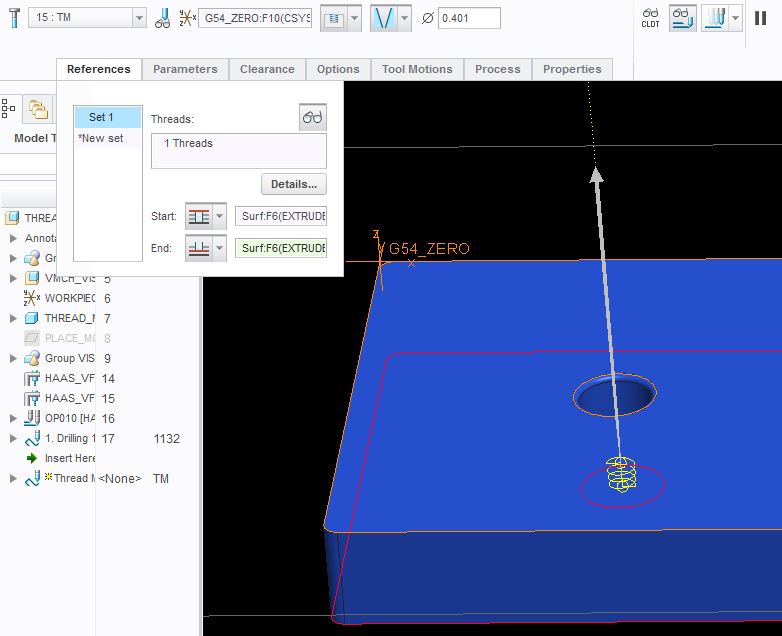Click the Group VIS icon numbered 9
782x636 pixels.
[x=32, y=358]
